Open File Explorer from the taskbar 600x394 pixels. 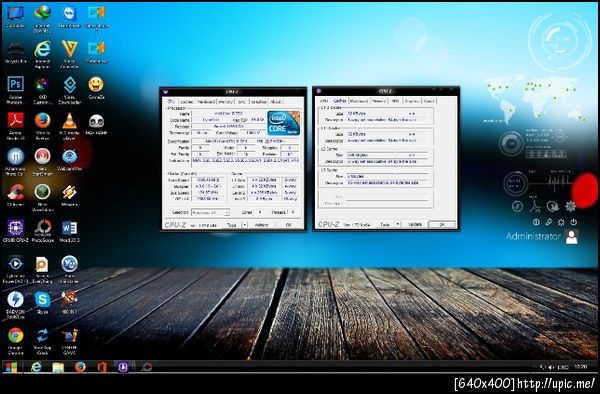click(58, 368)
